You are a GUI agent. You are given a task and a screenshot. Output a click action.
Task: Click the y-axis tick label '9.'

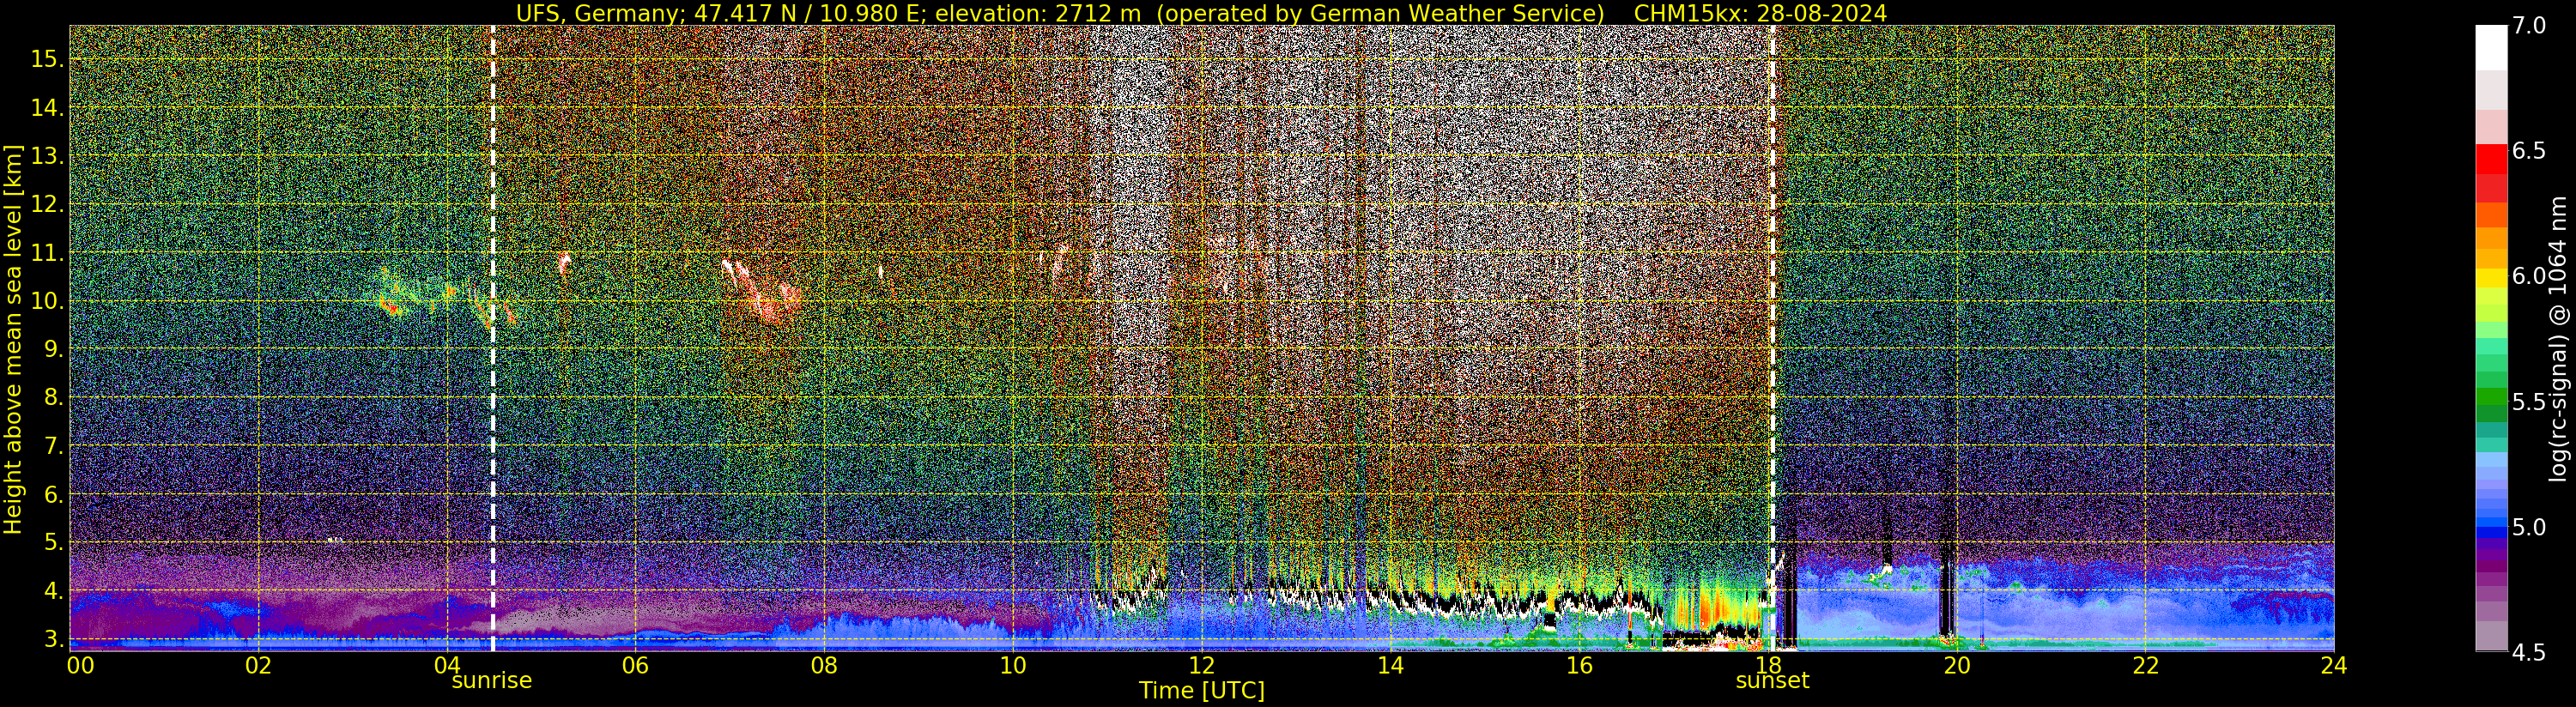(x=53, y=349)
